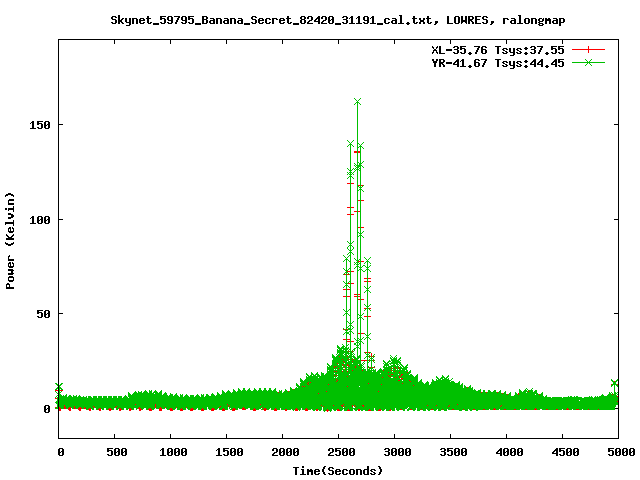Click the y-axis tick label 100
Viewport: 640px width, 480px height.
(x=40, y=220)
